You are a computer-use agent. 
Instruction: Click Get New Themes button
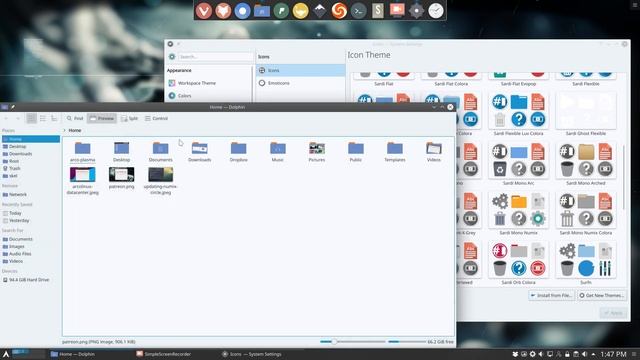pyautogui.click(x=602, y=295)
